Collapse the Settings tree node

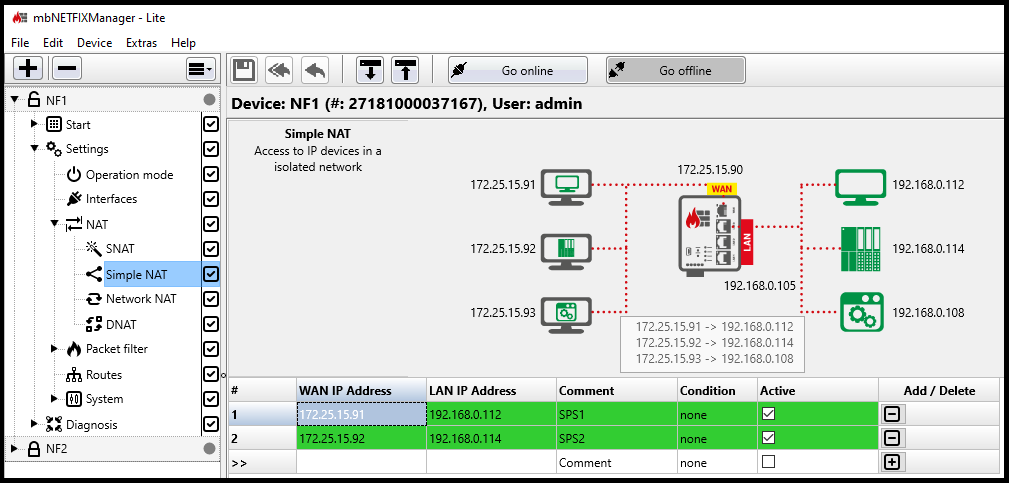click(x=35, y=149)
